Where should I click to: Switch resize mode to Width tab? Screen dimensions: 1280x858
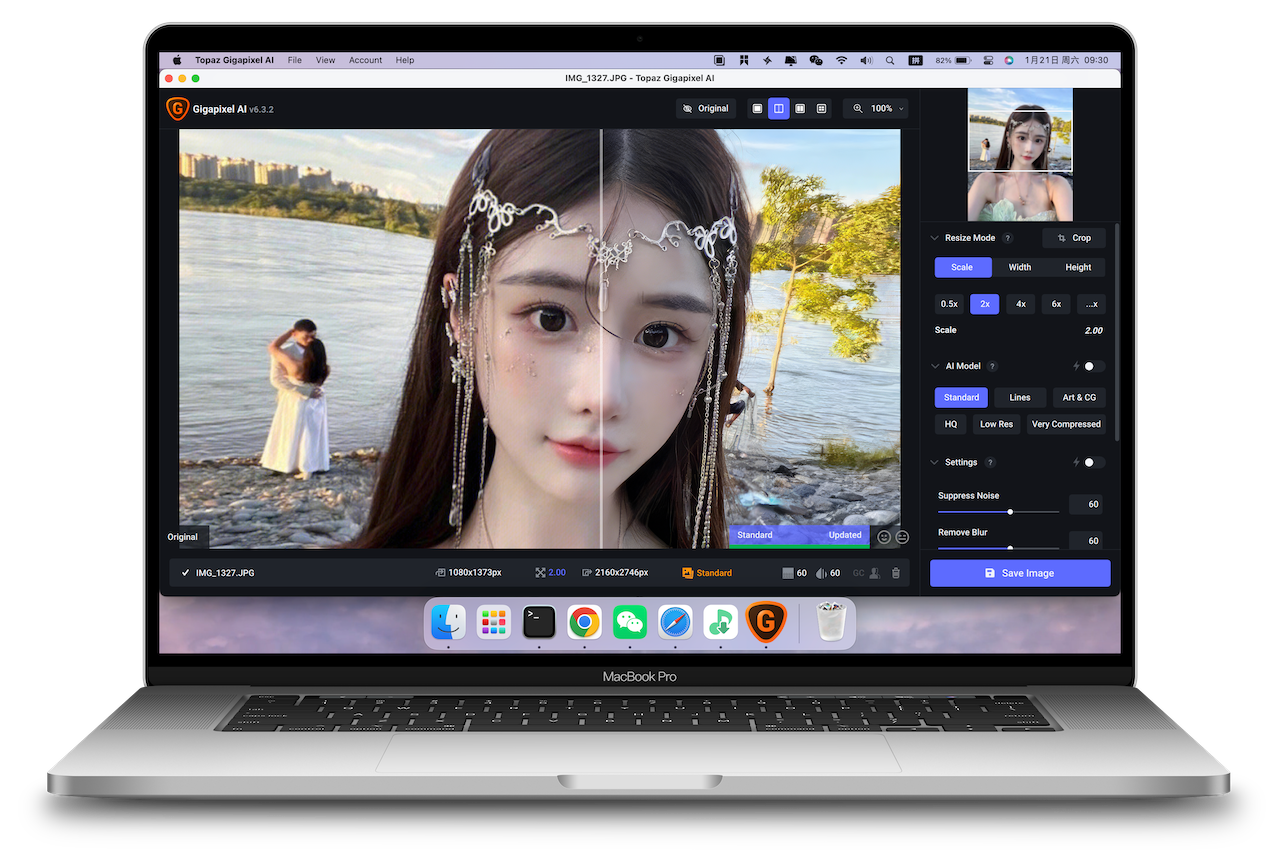1020,267
